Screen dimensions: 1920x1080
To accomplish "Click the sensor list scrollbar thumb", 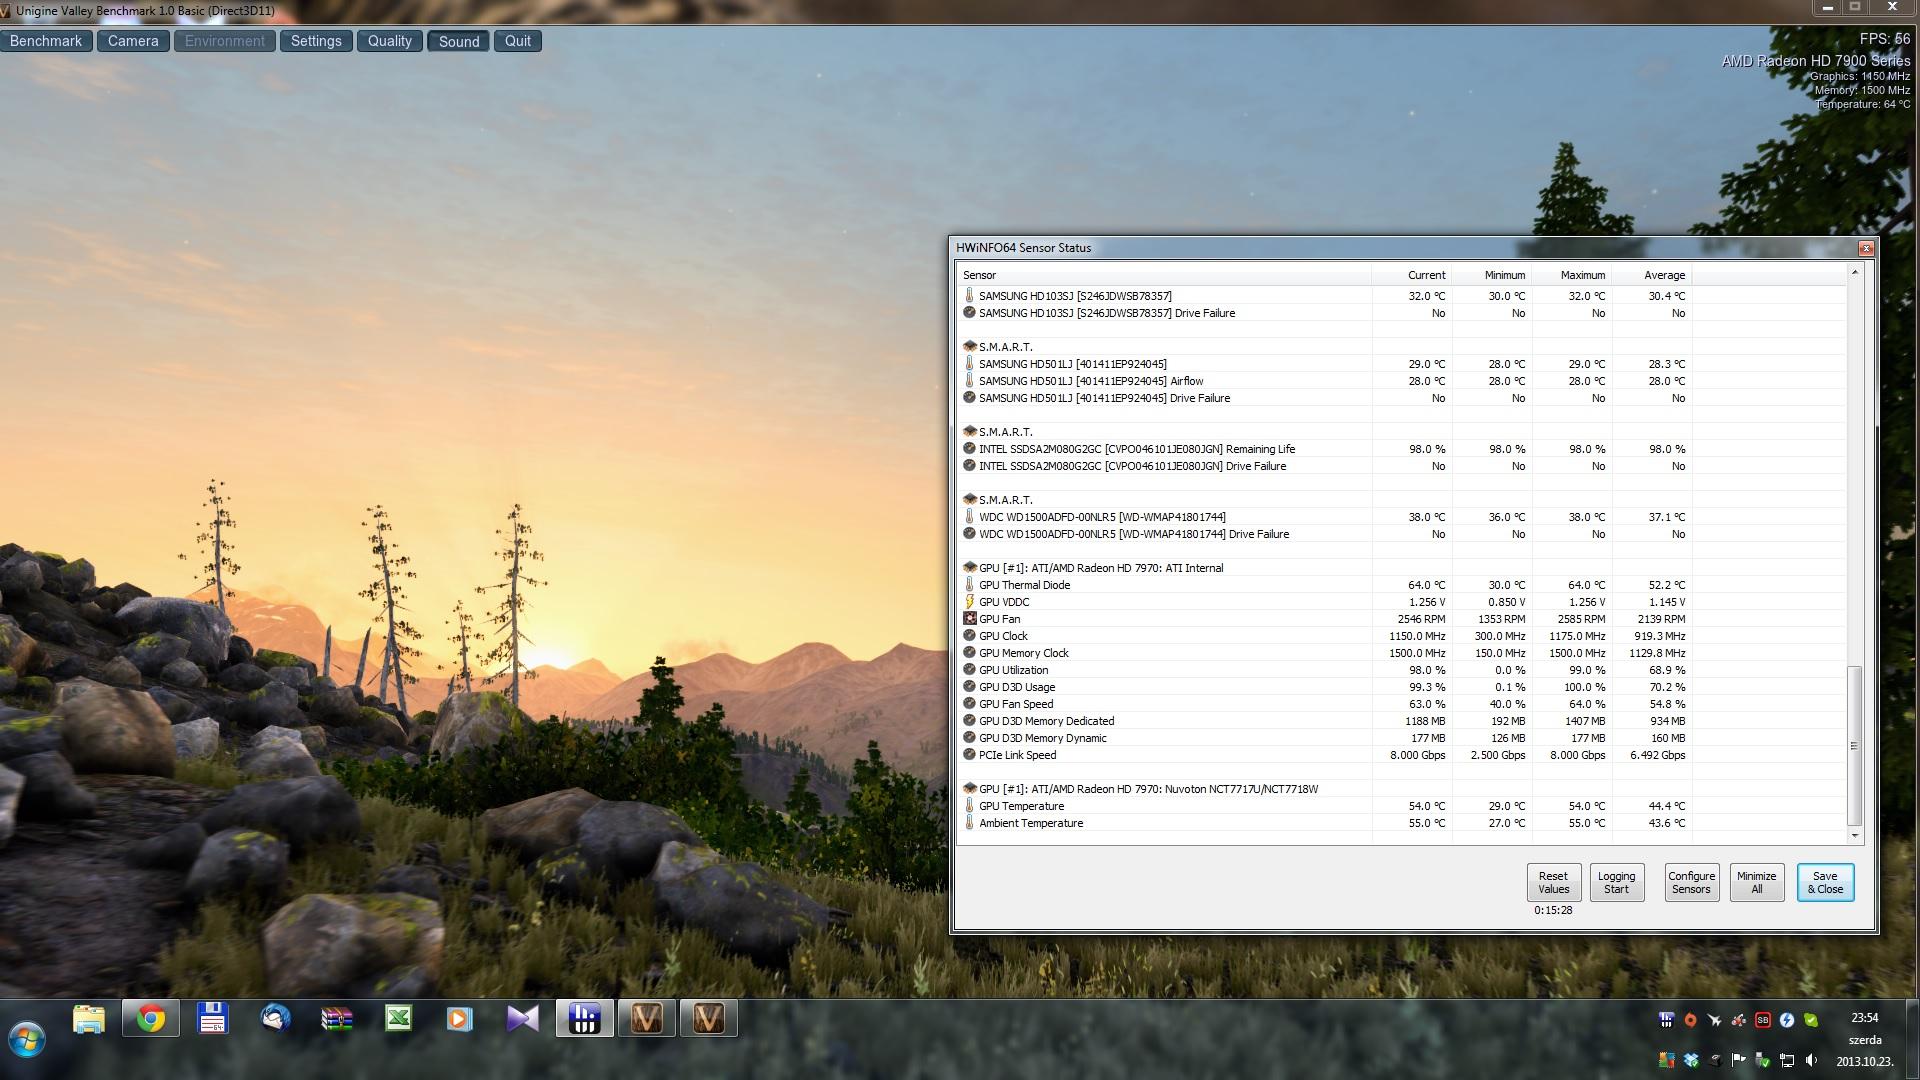I will tap(1854, 746).
